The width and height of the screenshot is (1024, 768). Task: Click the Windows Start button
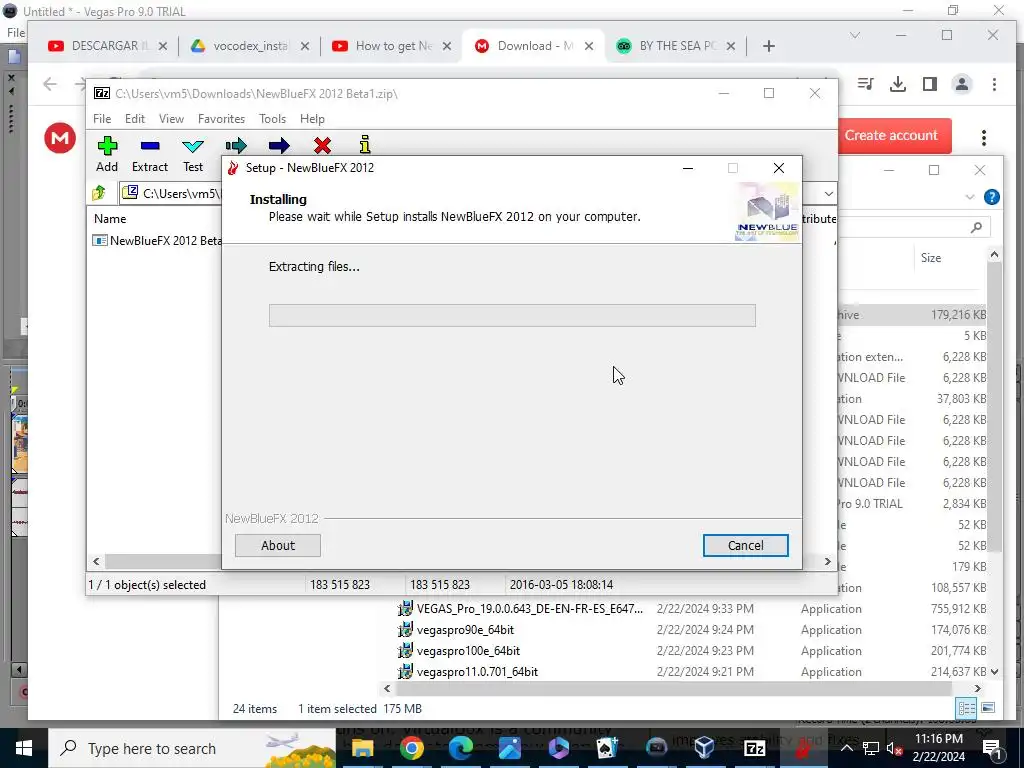24,748
